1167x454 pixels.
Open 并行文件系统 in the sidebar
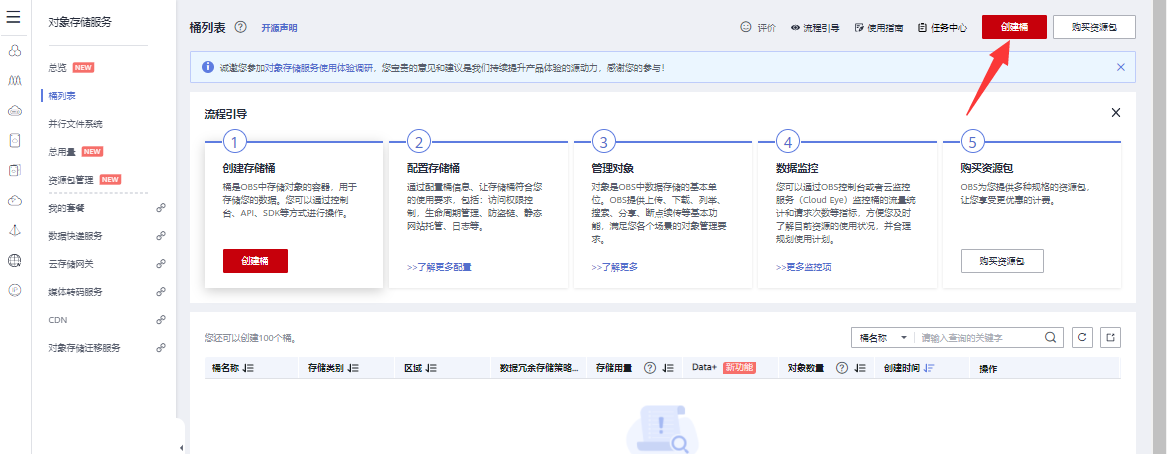click(x=75, y=124)
